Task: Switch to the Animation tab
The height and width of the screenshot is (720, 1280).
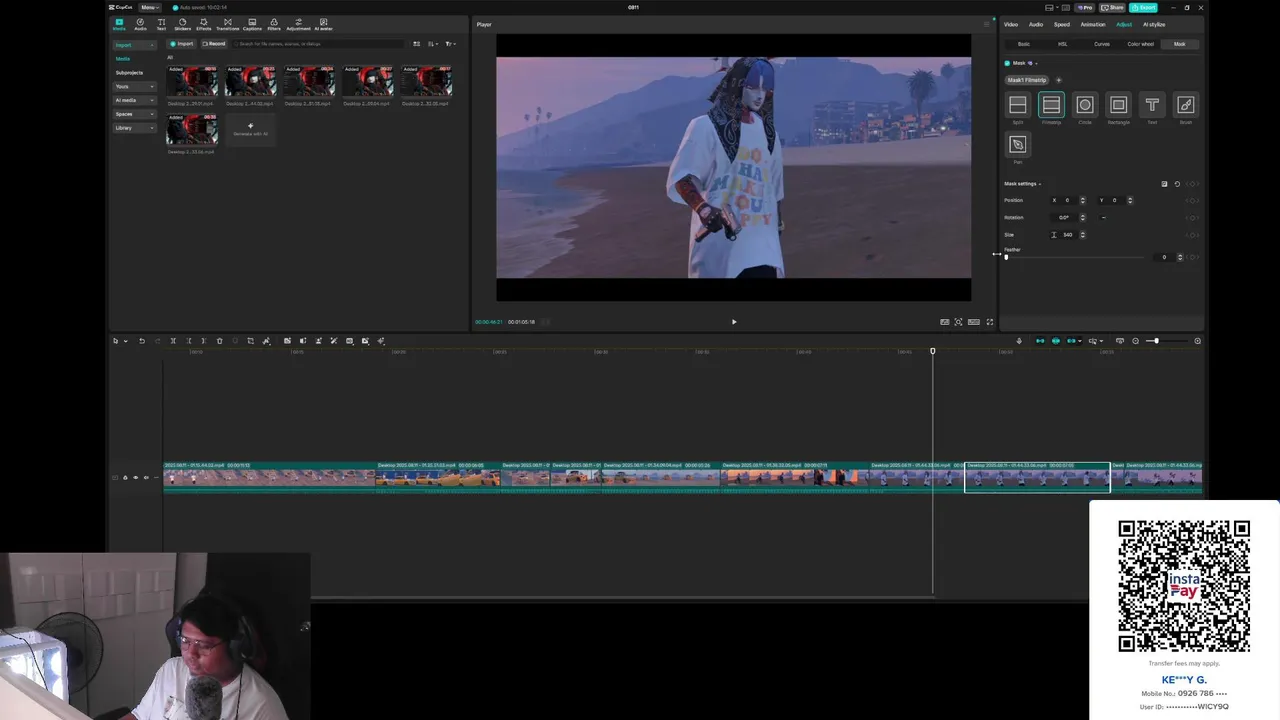Action: [x=1093, y=24]
